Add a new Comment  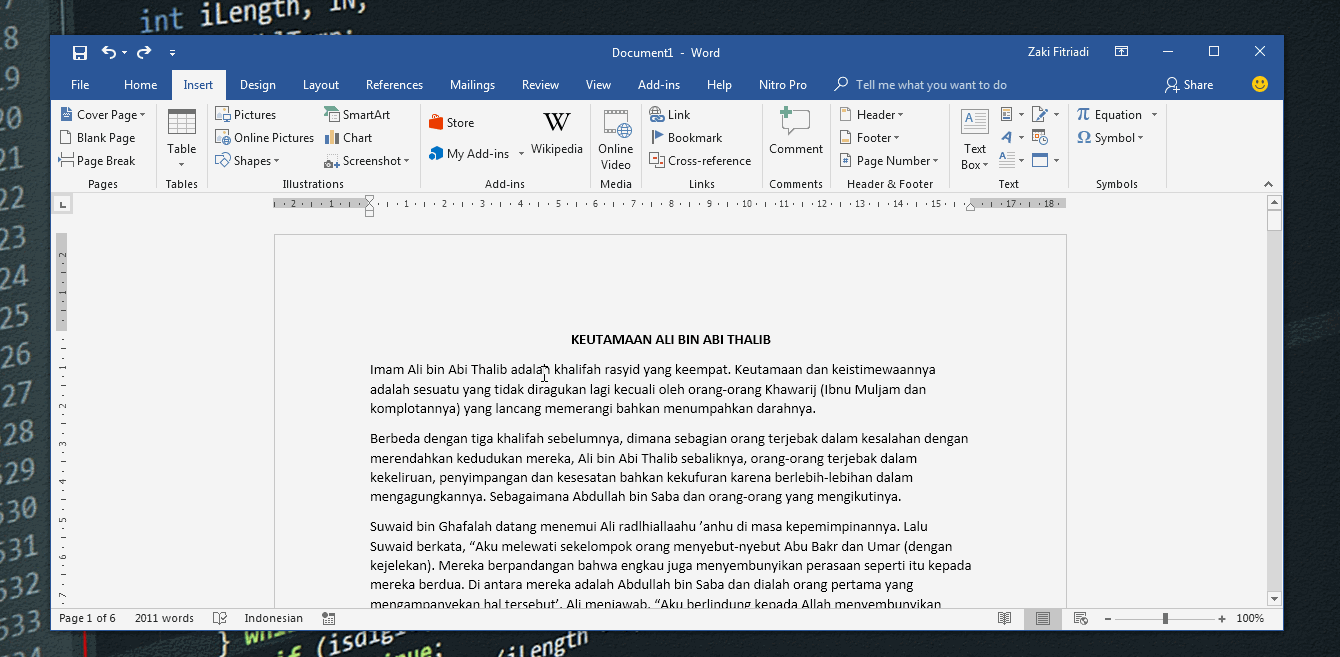click(796, 132)
